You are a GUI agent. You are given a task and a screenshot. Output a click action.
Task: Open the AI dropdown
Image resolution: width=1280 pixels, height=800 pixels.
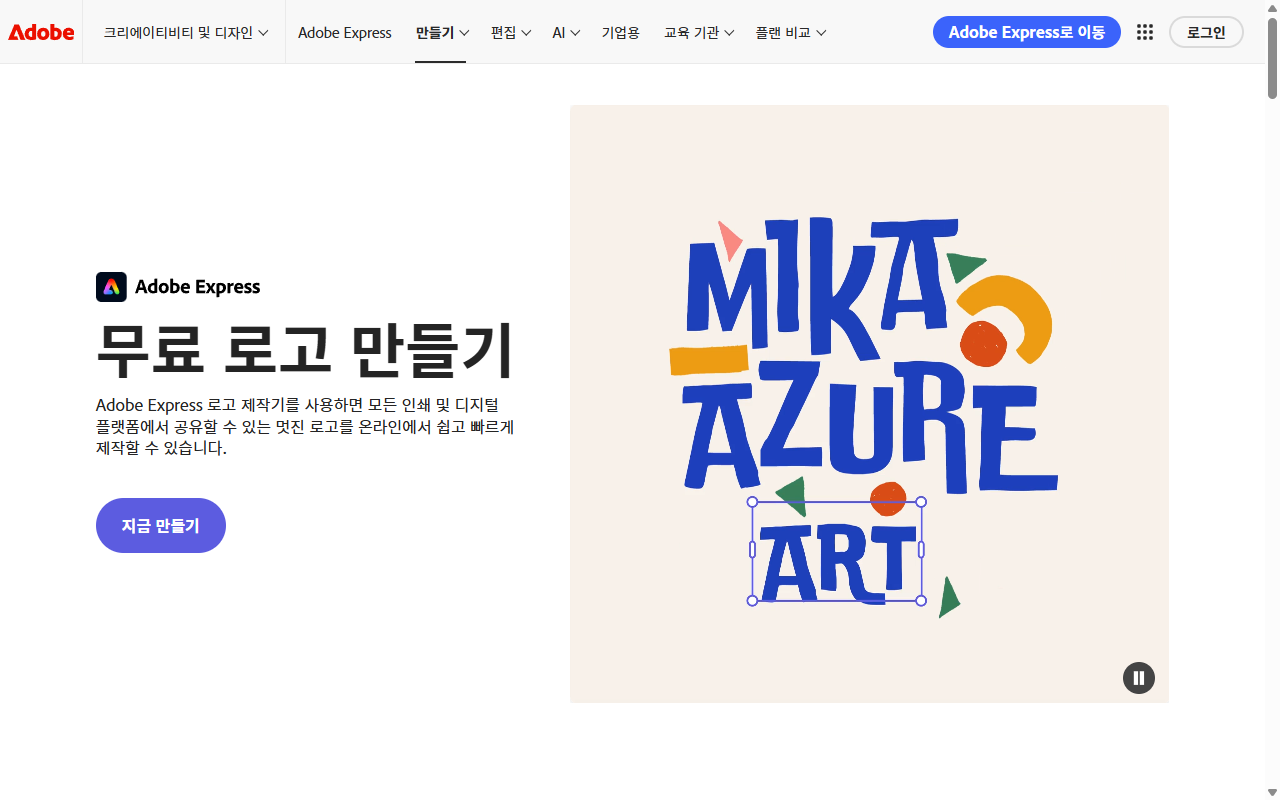pos(565,31)
